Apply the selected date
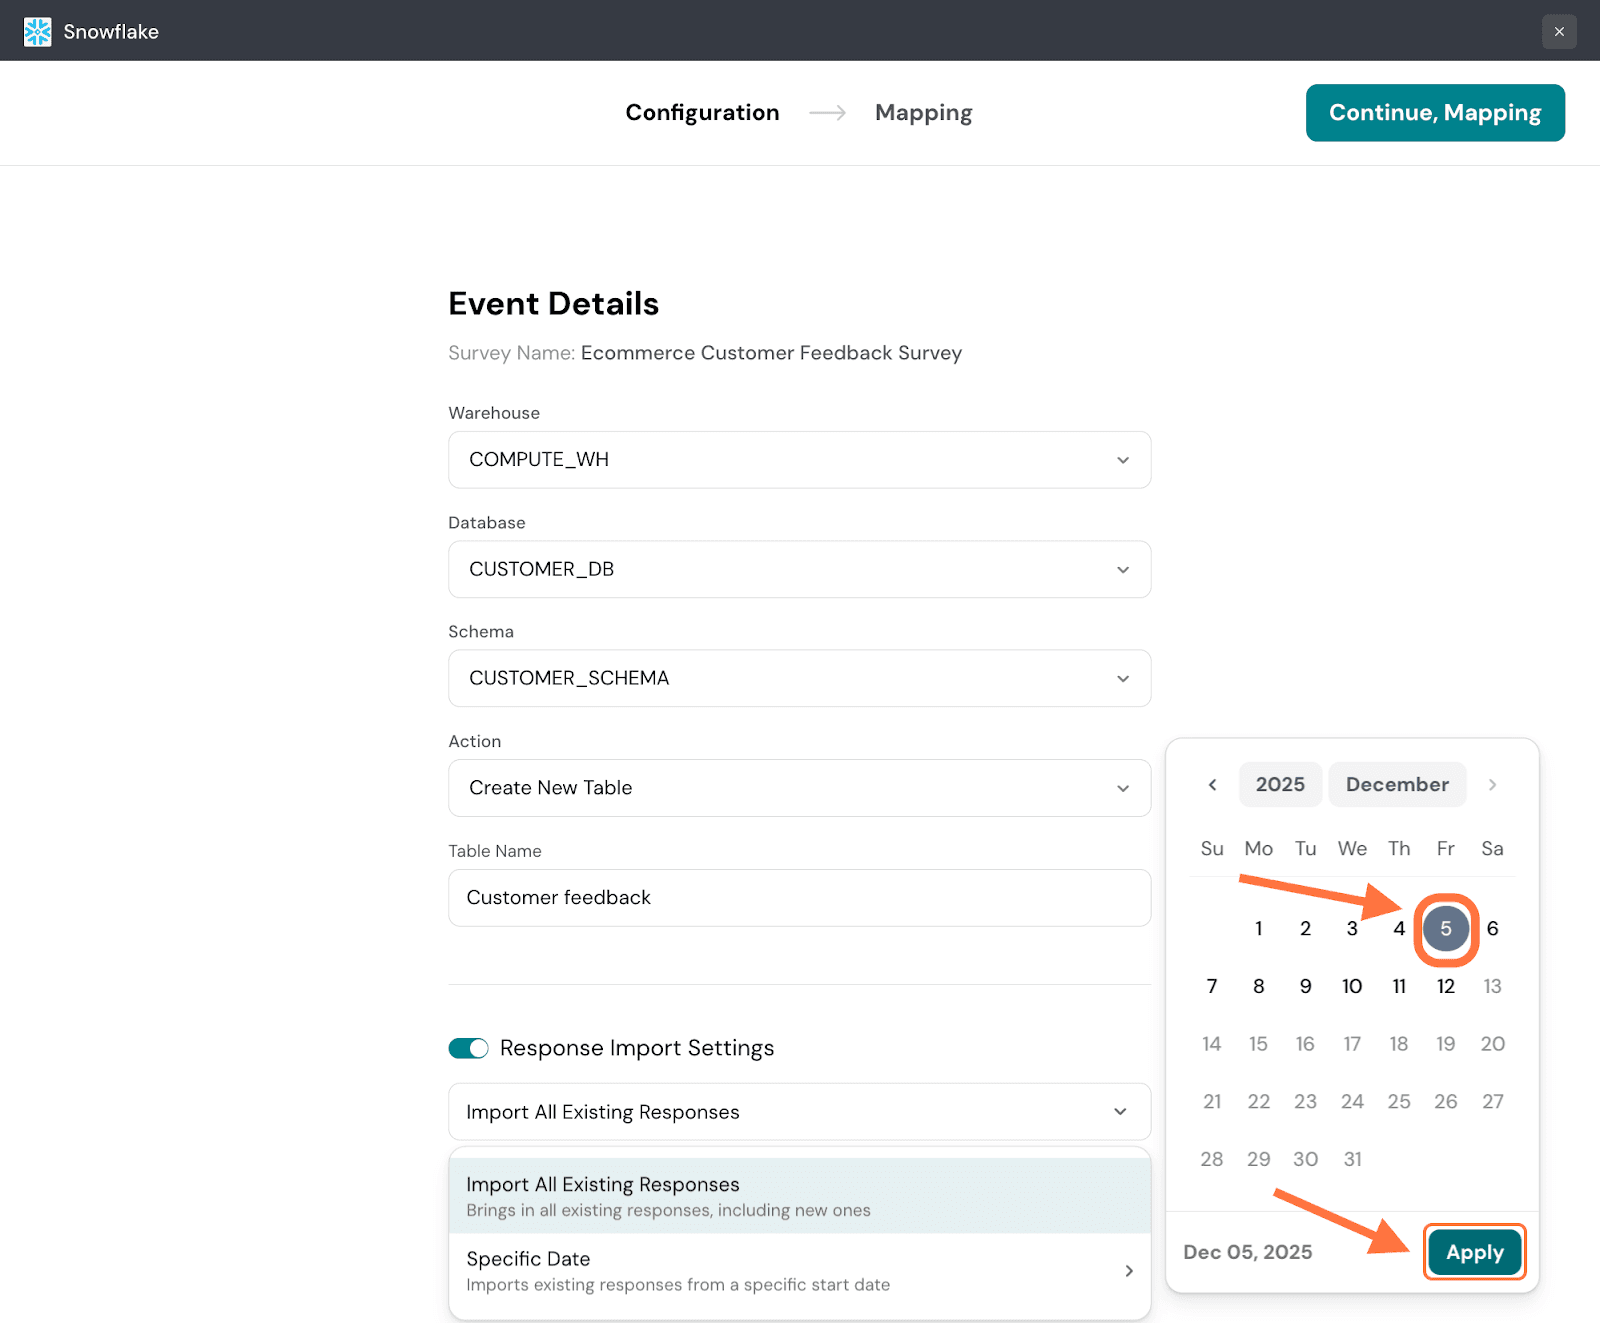The height and width of the screenshot is (1323, 1600). pos(1474,1252)
